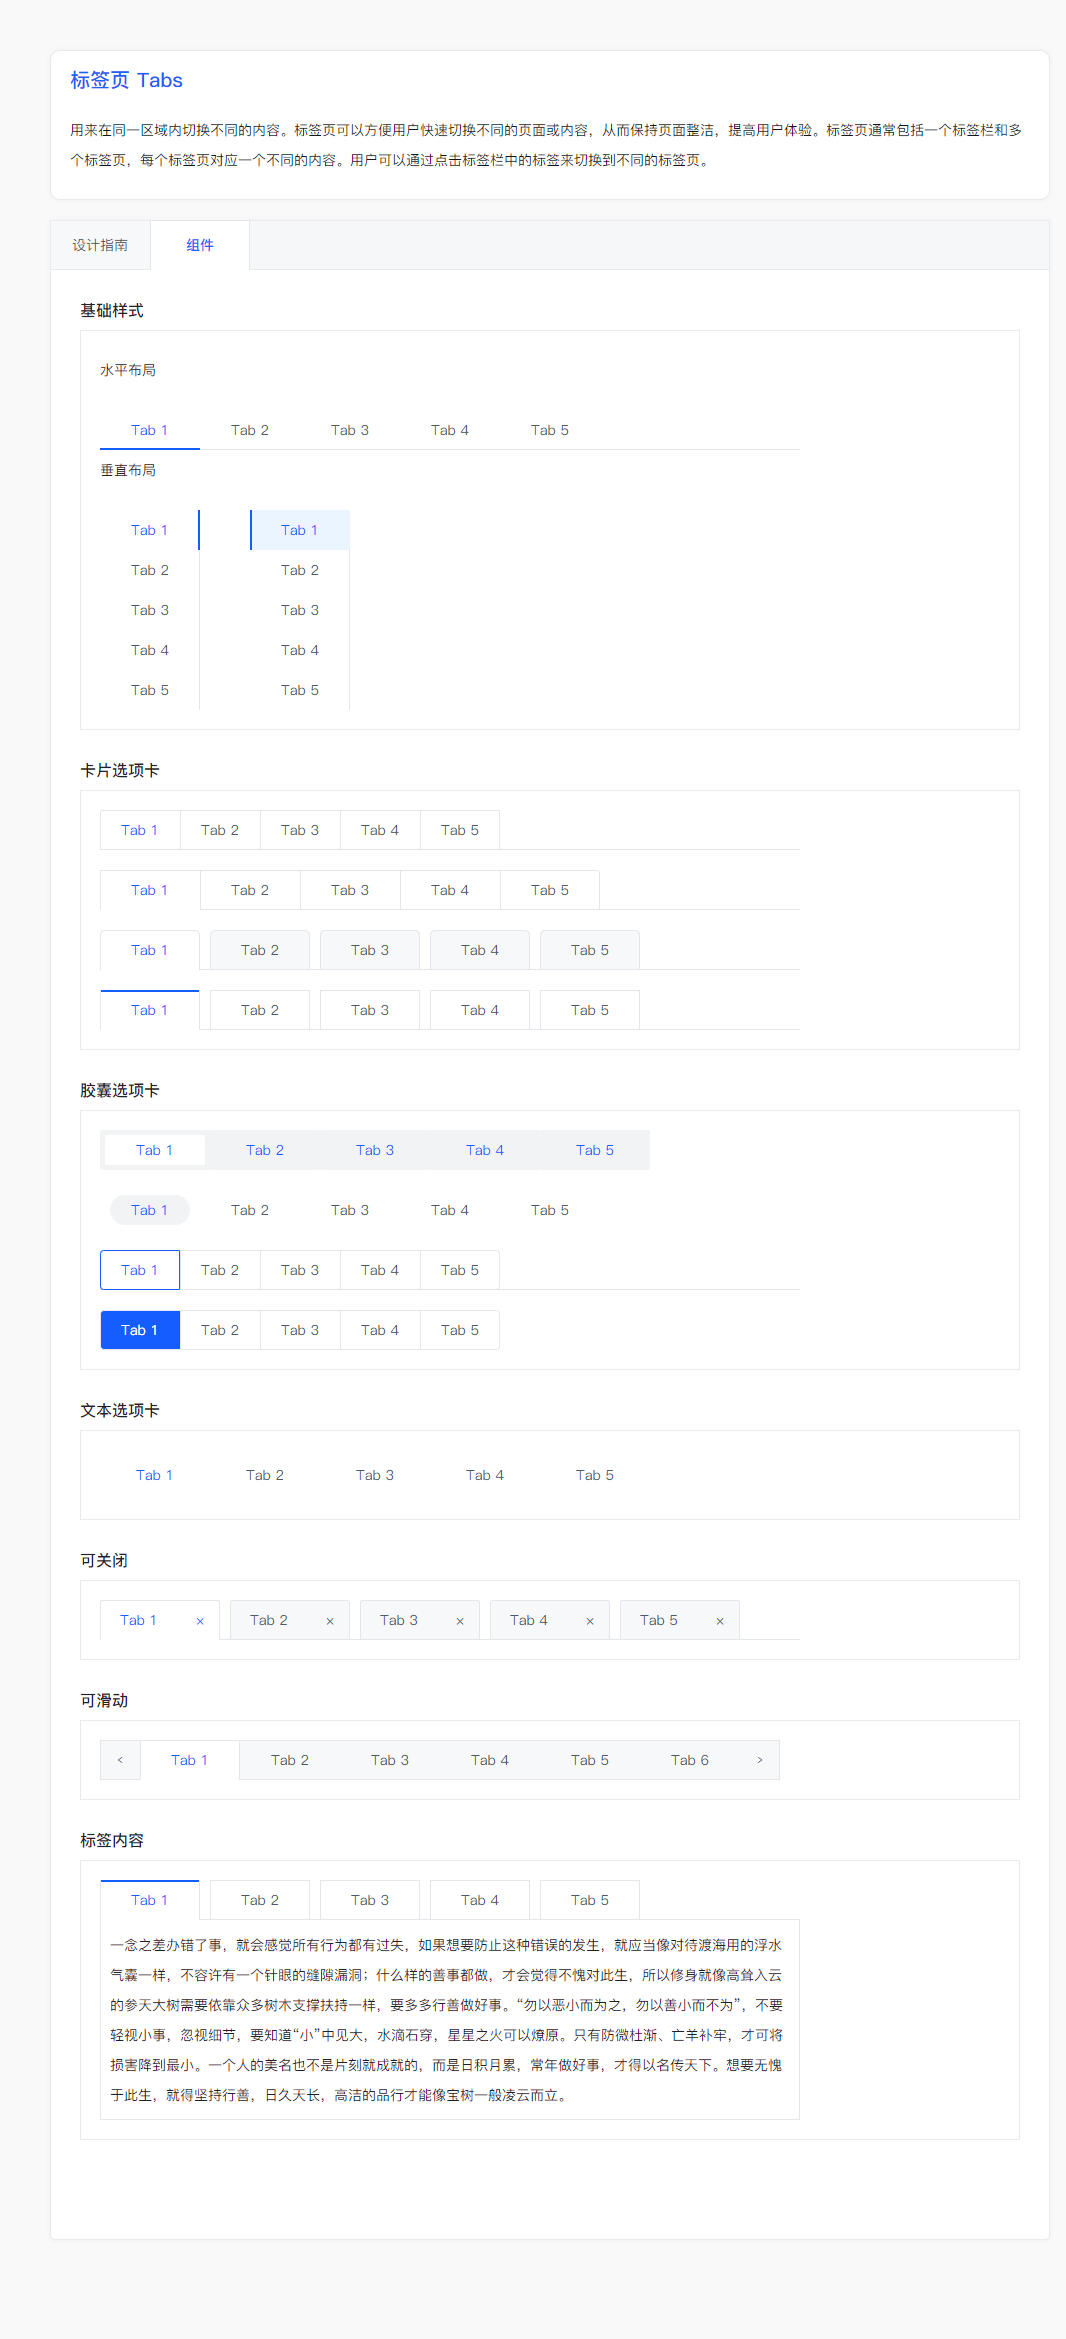Select Tab 5 in the text tabs section
This screenshot has width=1066, height=2339.
[x=595, y=1475]
